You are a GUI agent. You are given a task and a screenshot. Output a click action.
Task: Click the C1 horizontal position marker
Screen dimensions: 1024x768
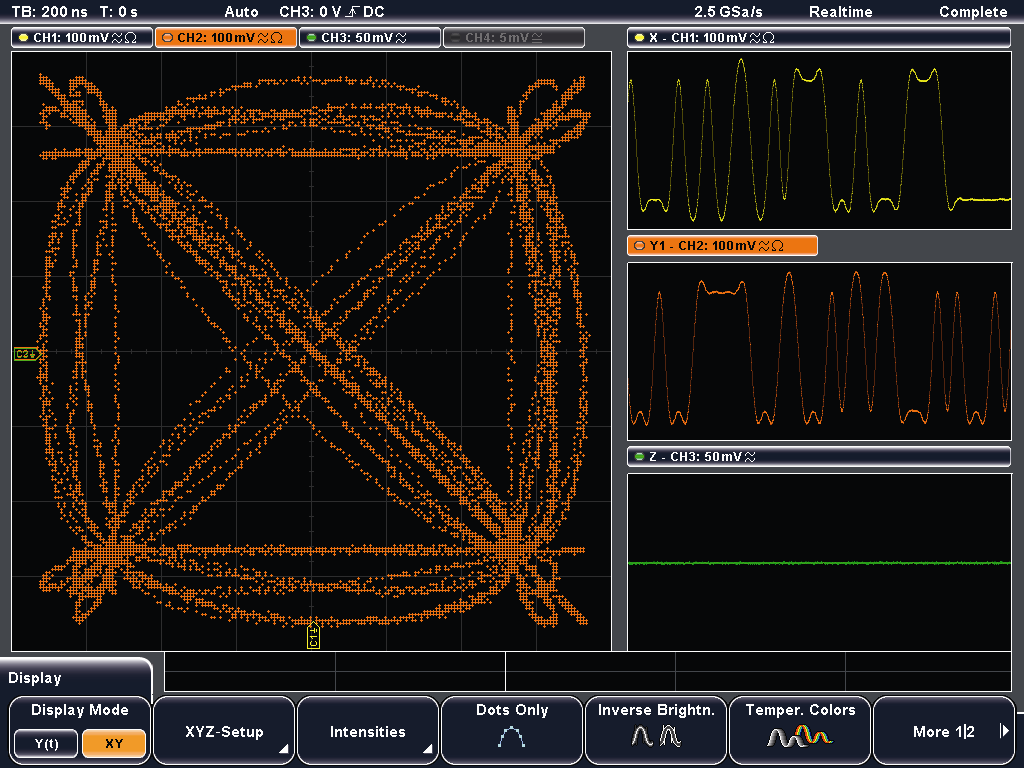(x=313, y=635)
